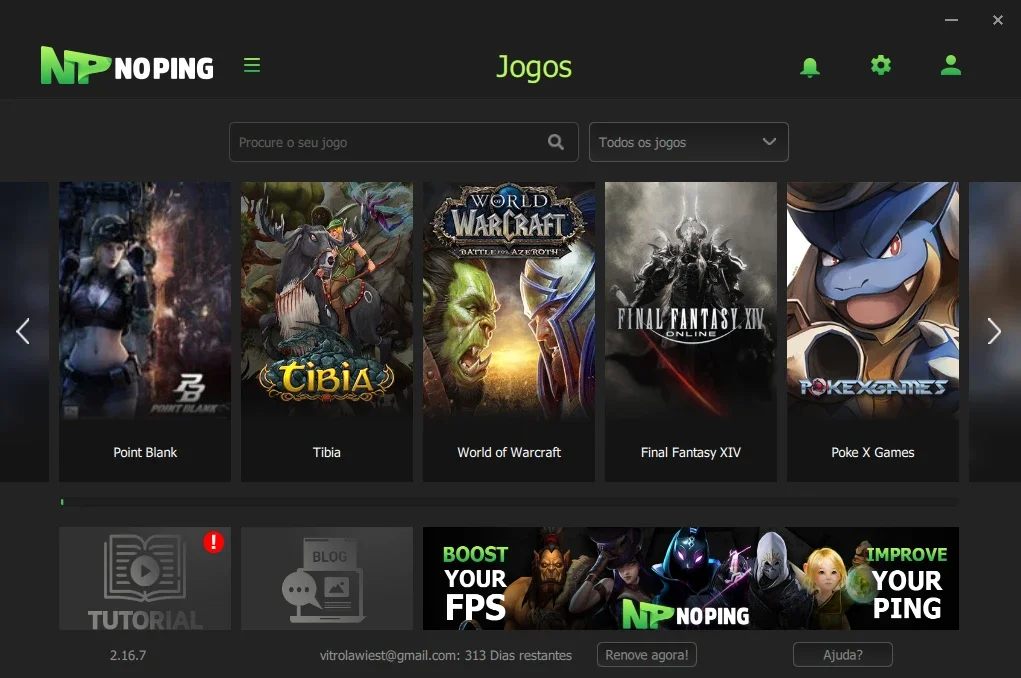Open user account profile icon
The width and height of the screenshot is (1021, 678).
click(x=951, y=65)
